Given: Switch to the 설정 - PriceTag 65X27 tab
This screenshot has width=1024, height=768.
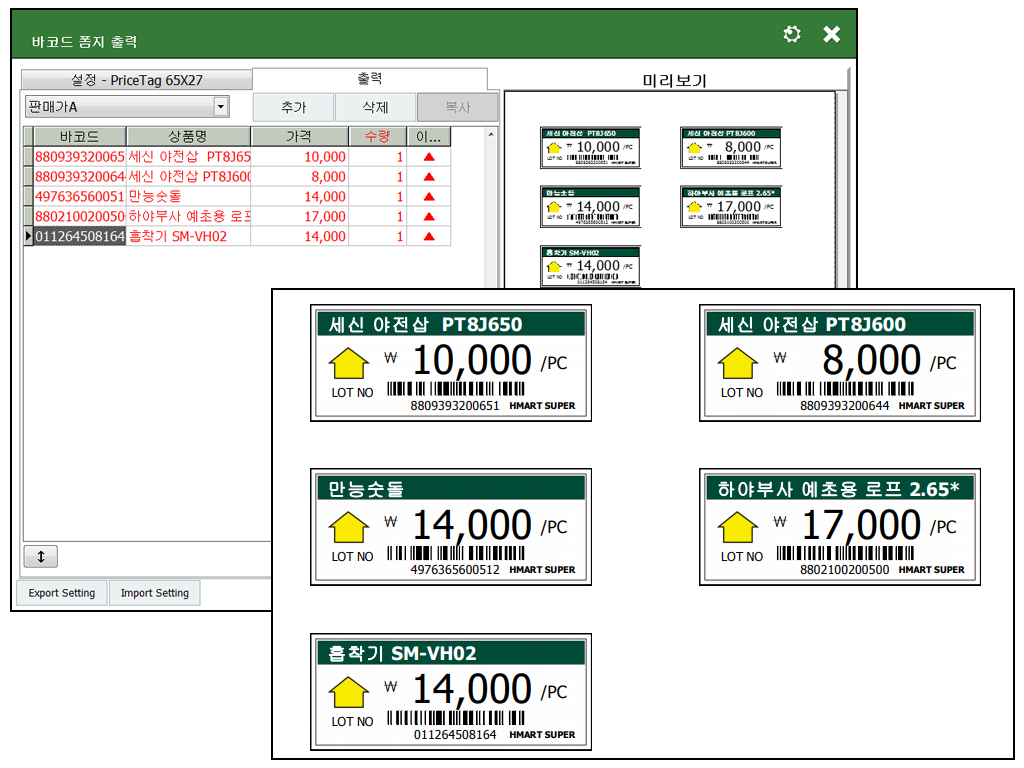Looking at the screenshot, I should 136,80.
